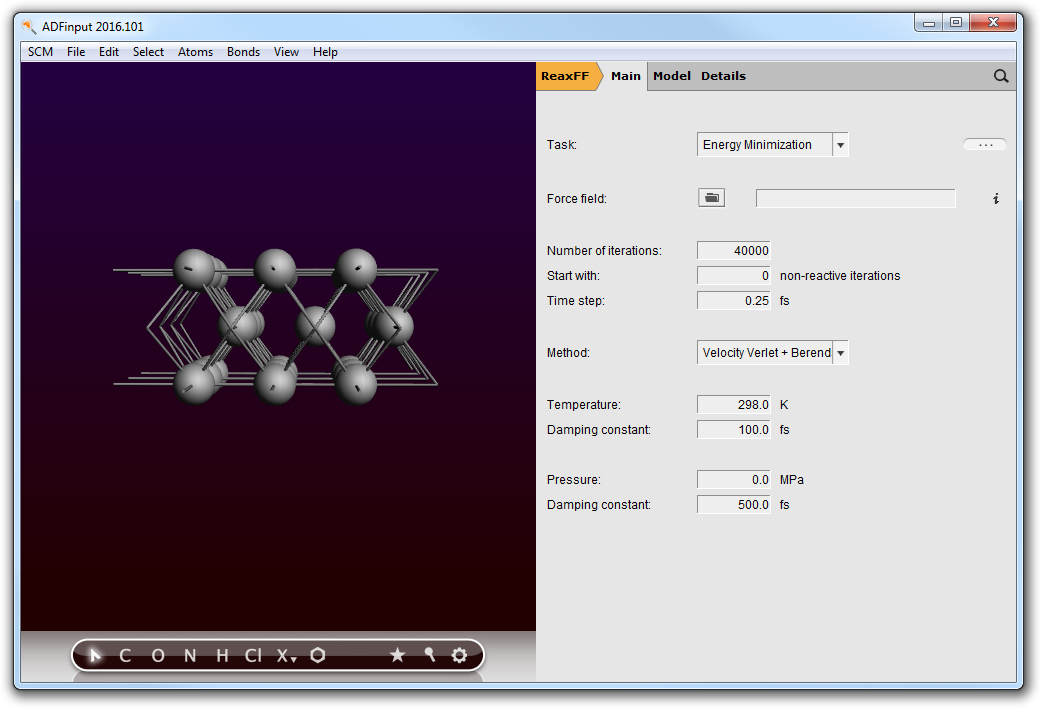Click the non-reactive iterations start field
The width and height of the screenshot is (1042, 709).
(734, 276)
